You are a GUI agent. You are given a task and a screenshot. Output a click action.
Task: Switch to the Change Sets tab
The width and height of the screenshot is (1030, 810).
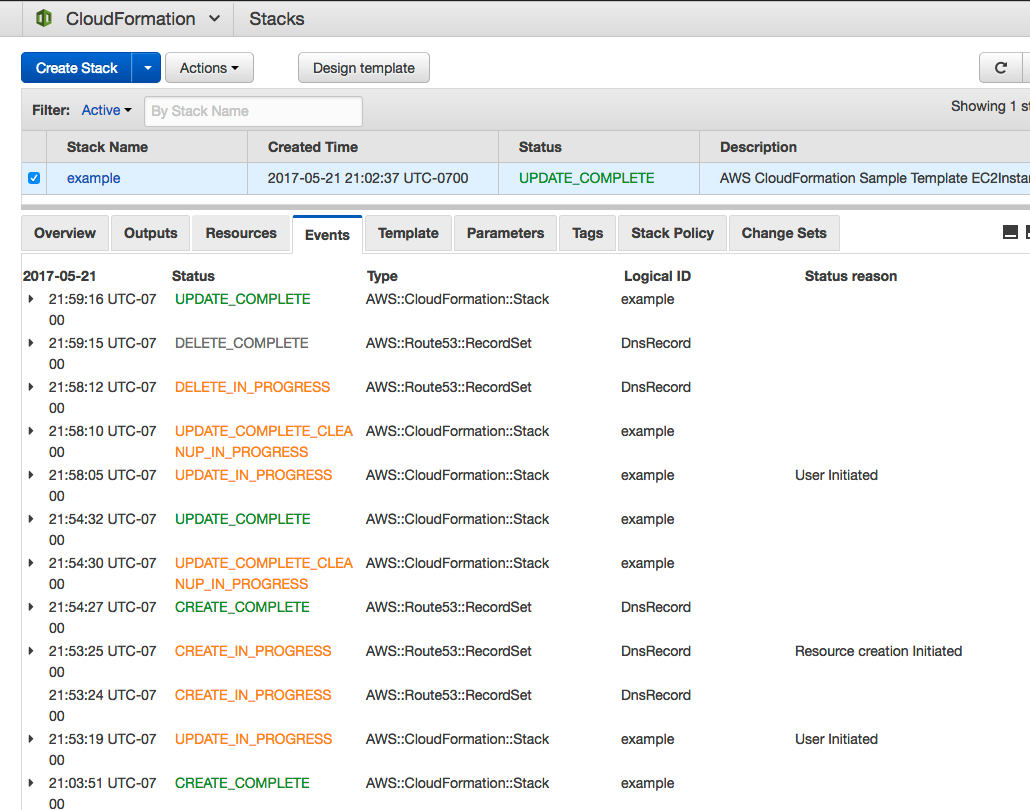point(784,233)
